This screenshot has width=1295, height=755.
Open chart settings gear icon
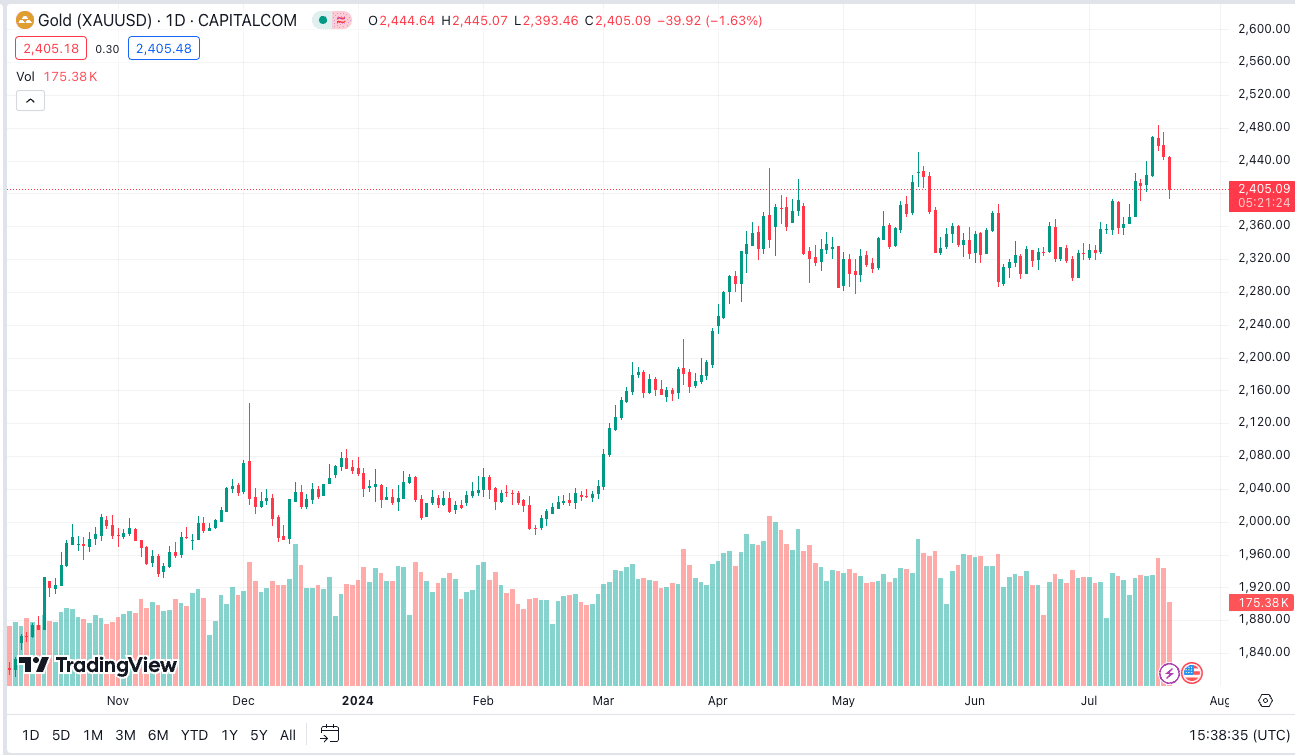[1265, 700]
